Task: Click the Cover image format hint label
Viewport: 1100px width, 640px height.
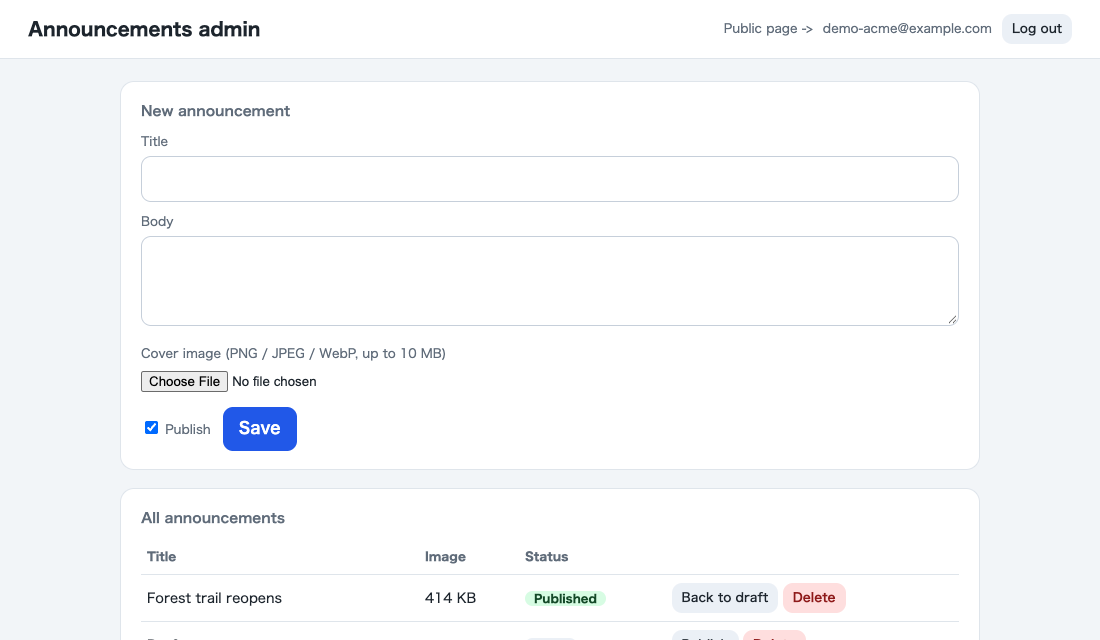Action: (x=293, y=353)
